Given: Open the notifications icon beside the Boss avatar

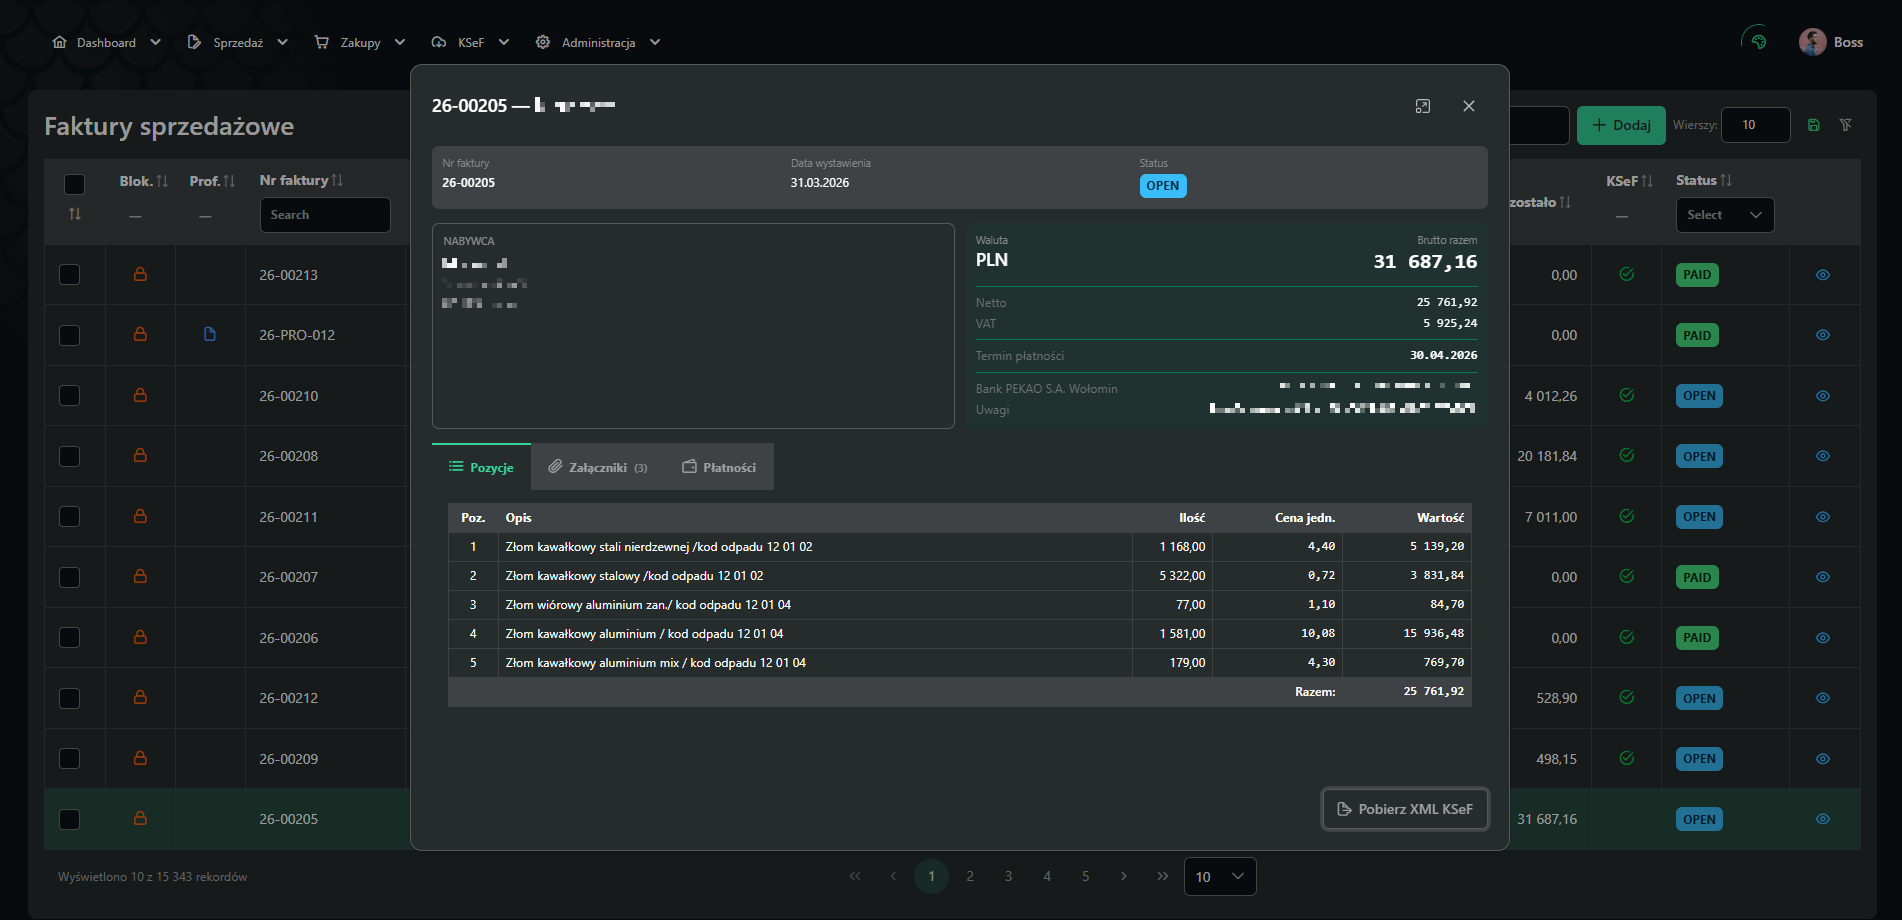Looking at the screenshot, I should click(x=1757, y=42).
